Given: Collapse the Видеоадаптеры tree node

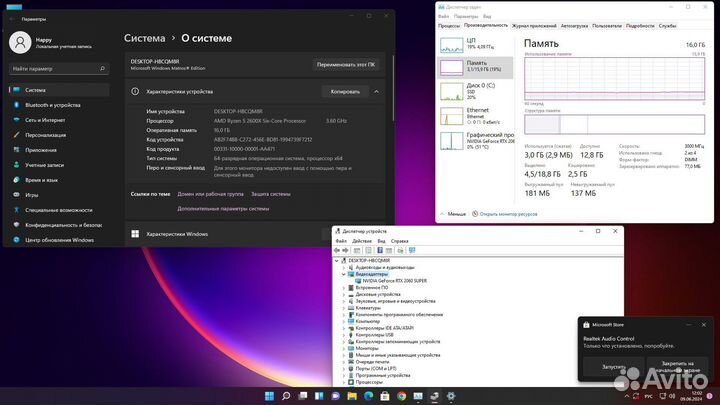Looking at the screenshot, I should pos(345,274).
